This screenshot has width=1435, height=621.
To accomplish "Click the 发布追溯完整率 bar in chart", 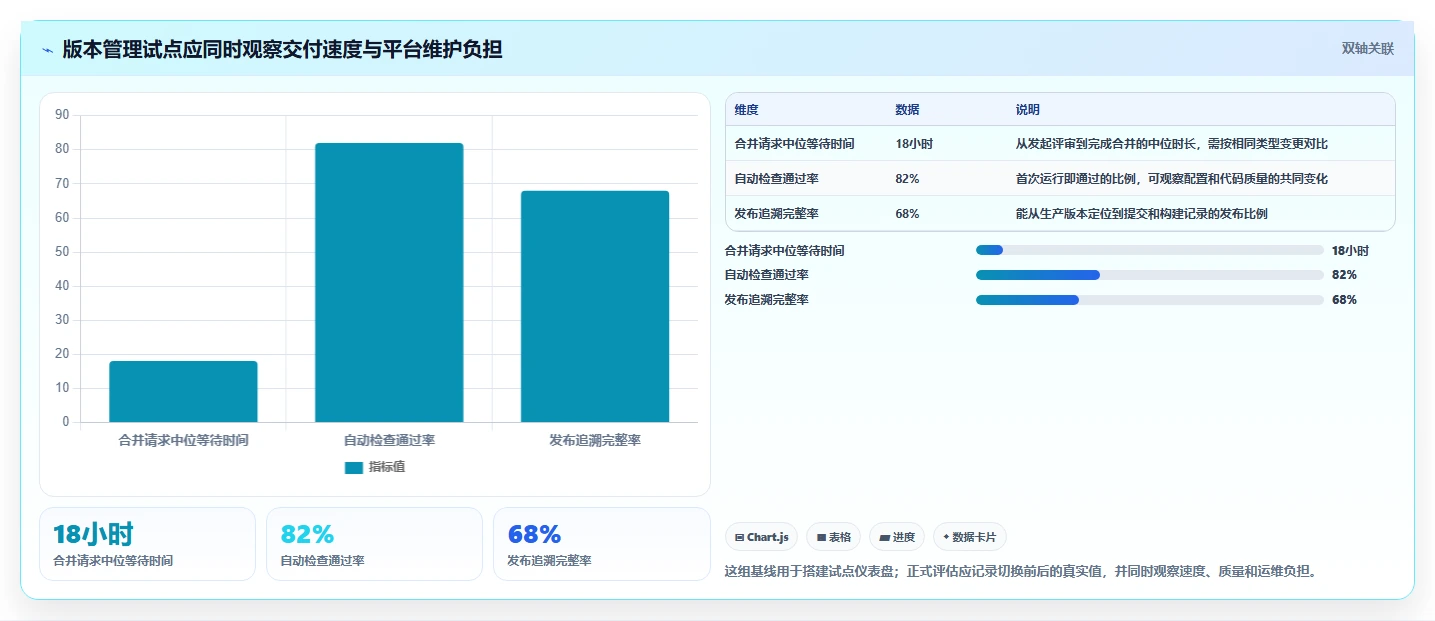I will click(x=595, y=306).
